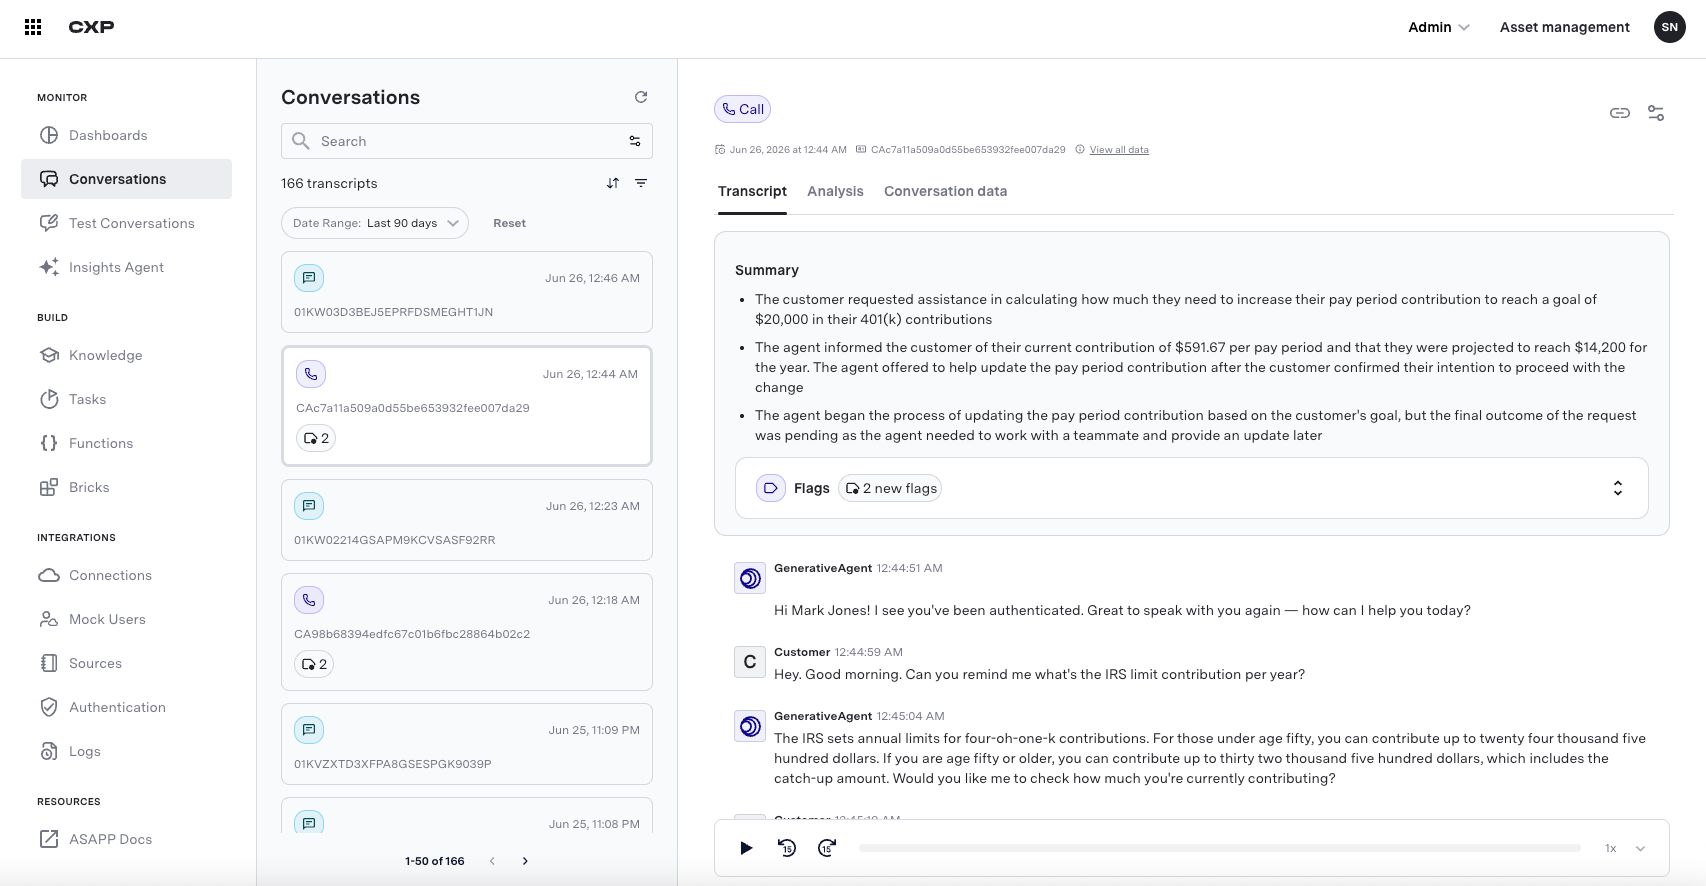Open playback speed 1x dropdown

click(x=1625, y=848)
